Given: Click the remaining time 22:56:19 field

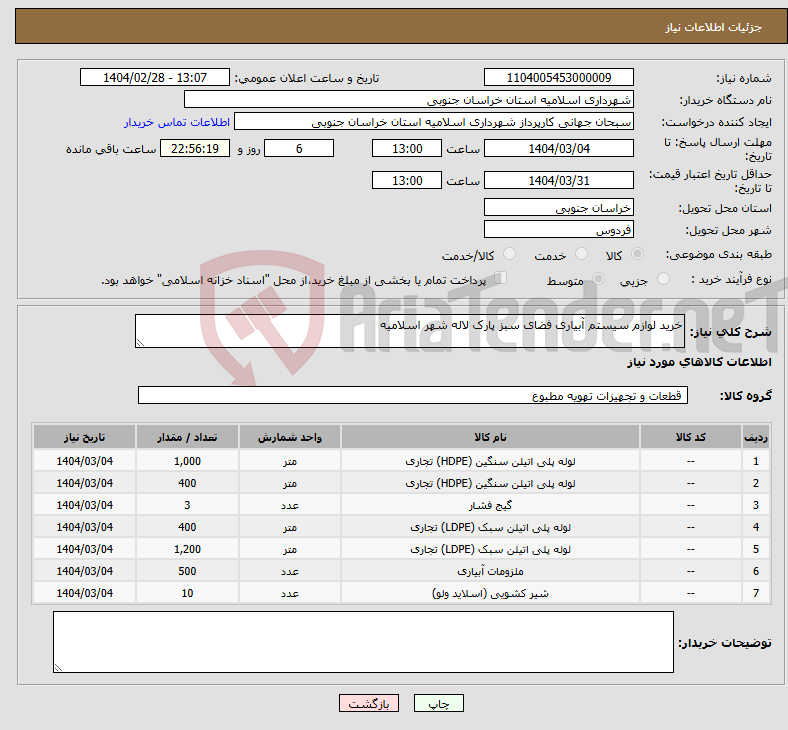Looking at the screenshot, I should point(195,149).
